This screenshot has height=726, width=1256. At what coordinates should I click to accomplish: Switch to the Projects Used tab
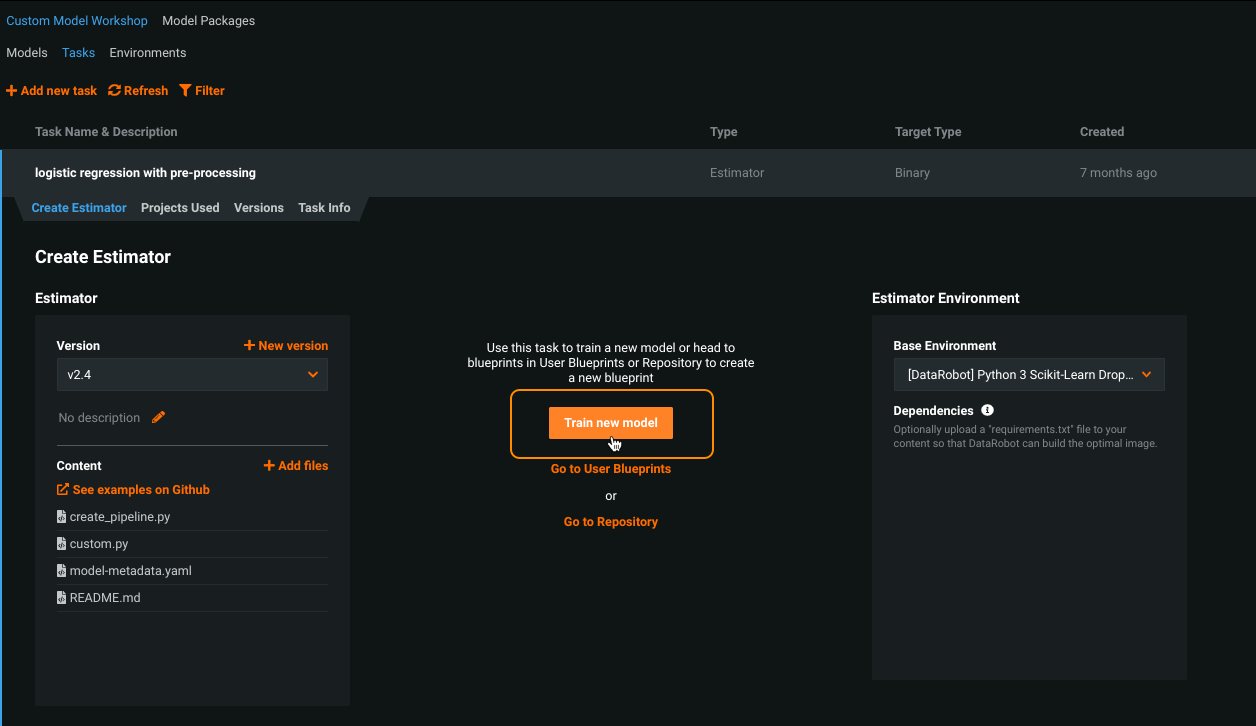(x=180, y=208)
